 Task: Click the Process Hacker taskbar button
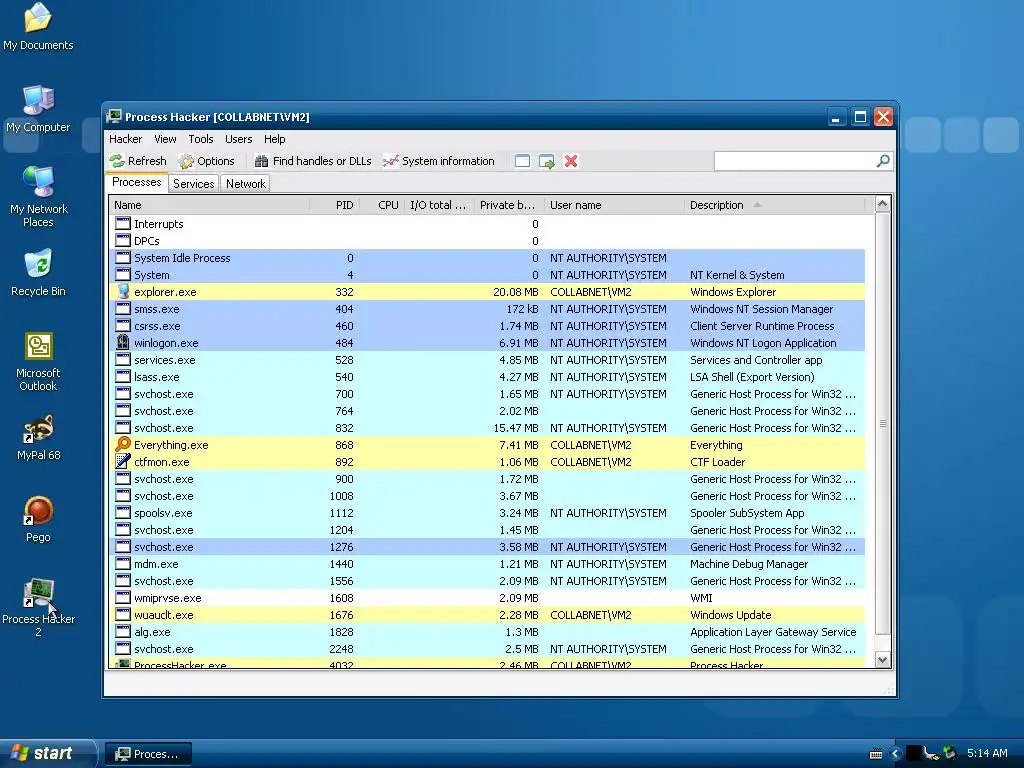pos(148,754)
